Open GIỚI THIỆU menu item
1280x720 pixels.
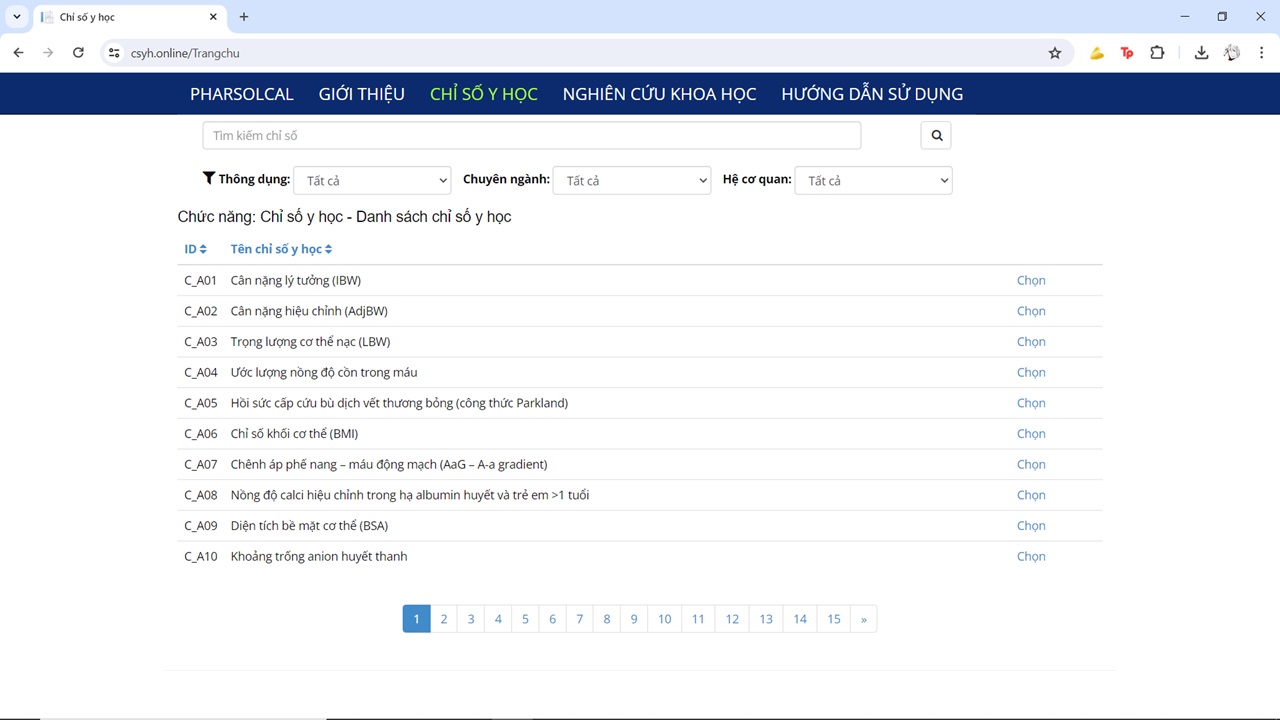click(362, 94)
